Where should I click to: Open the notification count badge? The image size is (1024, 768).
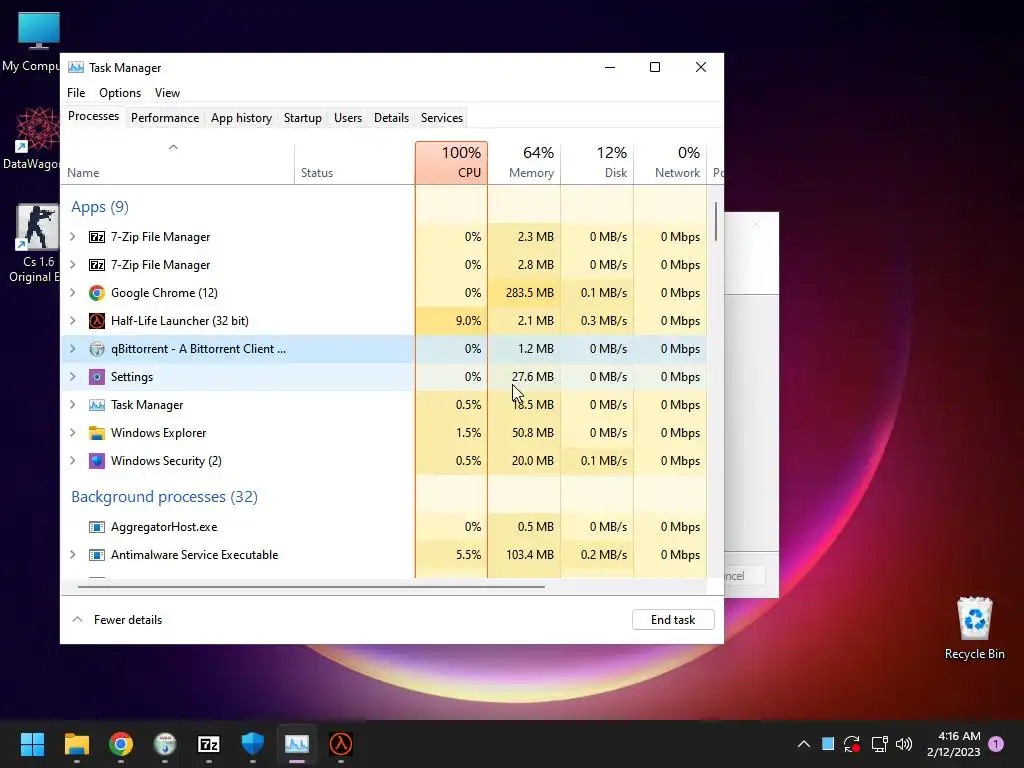(x=996, y=744)
